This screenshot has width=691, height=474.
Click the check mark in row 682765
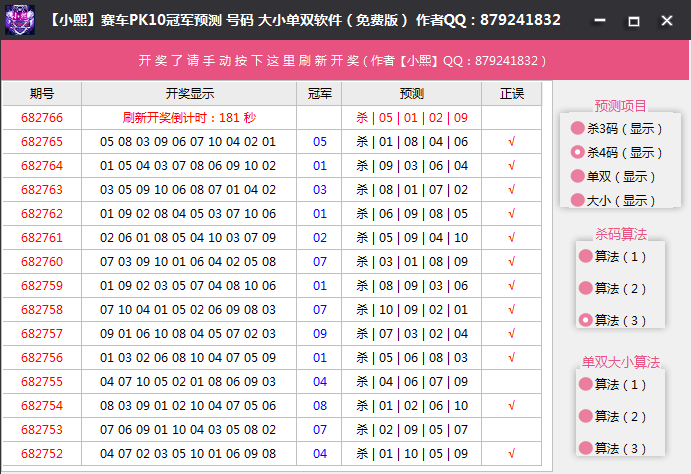(x=511, y=141)
